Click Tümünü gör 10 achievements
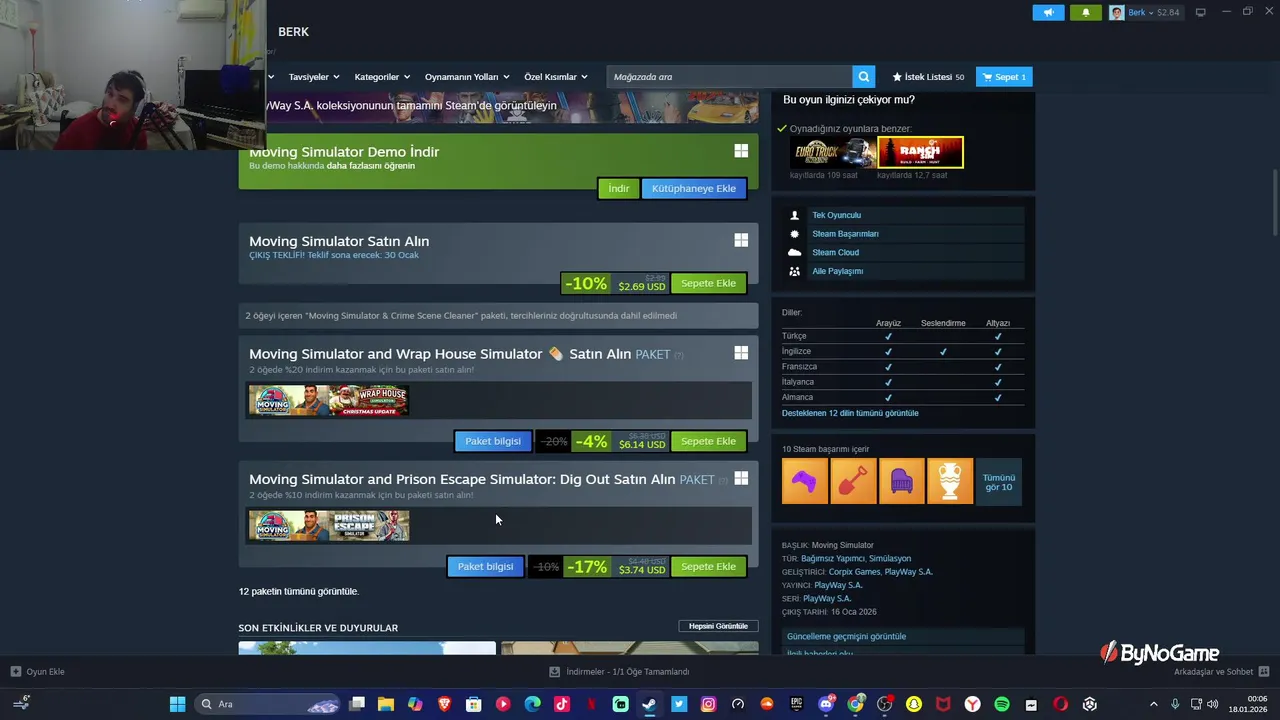Screen dimensions: 1280x720 998,482
